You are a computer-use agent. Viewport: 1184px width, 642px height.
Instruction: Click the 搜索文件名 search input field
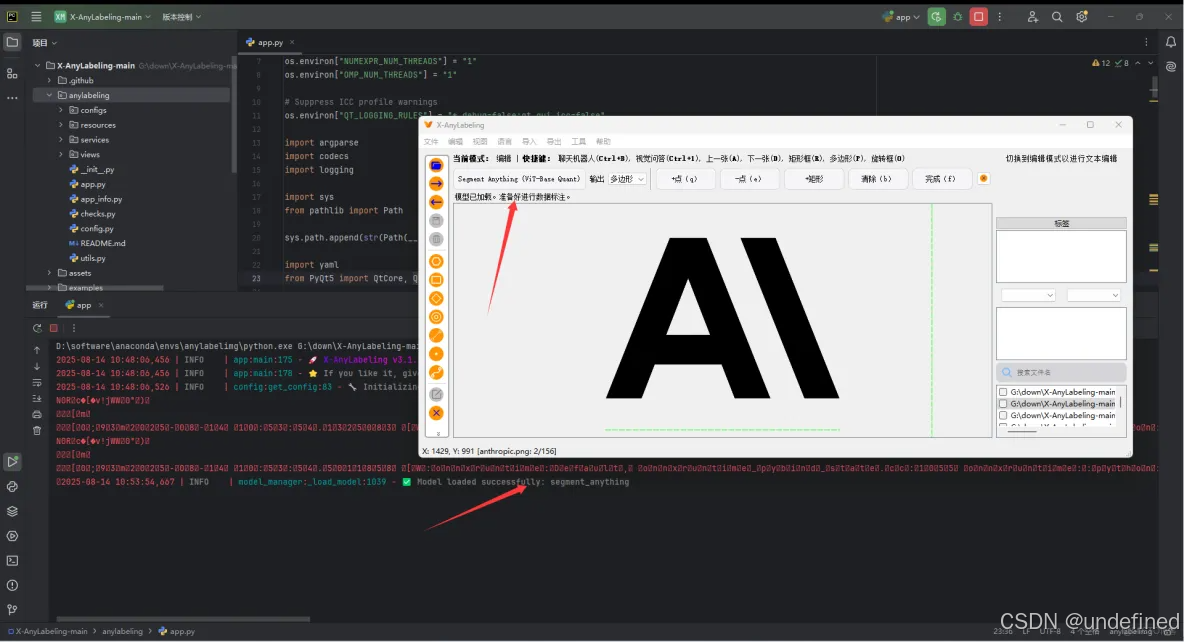coord(1060,371)
